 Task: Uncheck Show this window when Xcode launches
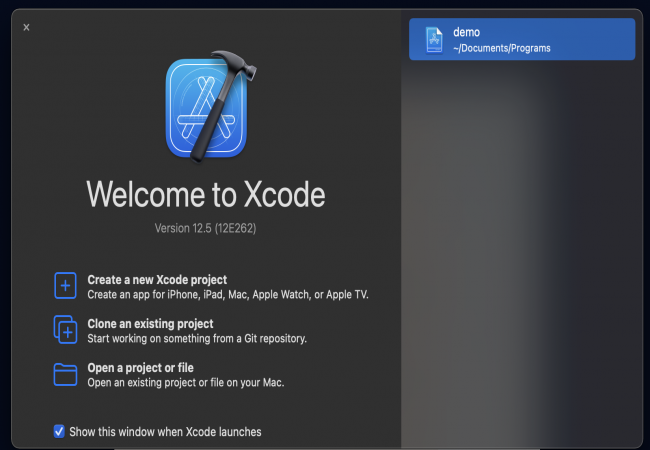point(59,431)
